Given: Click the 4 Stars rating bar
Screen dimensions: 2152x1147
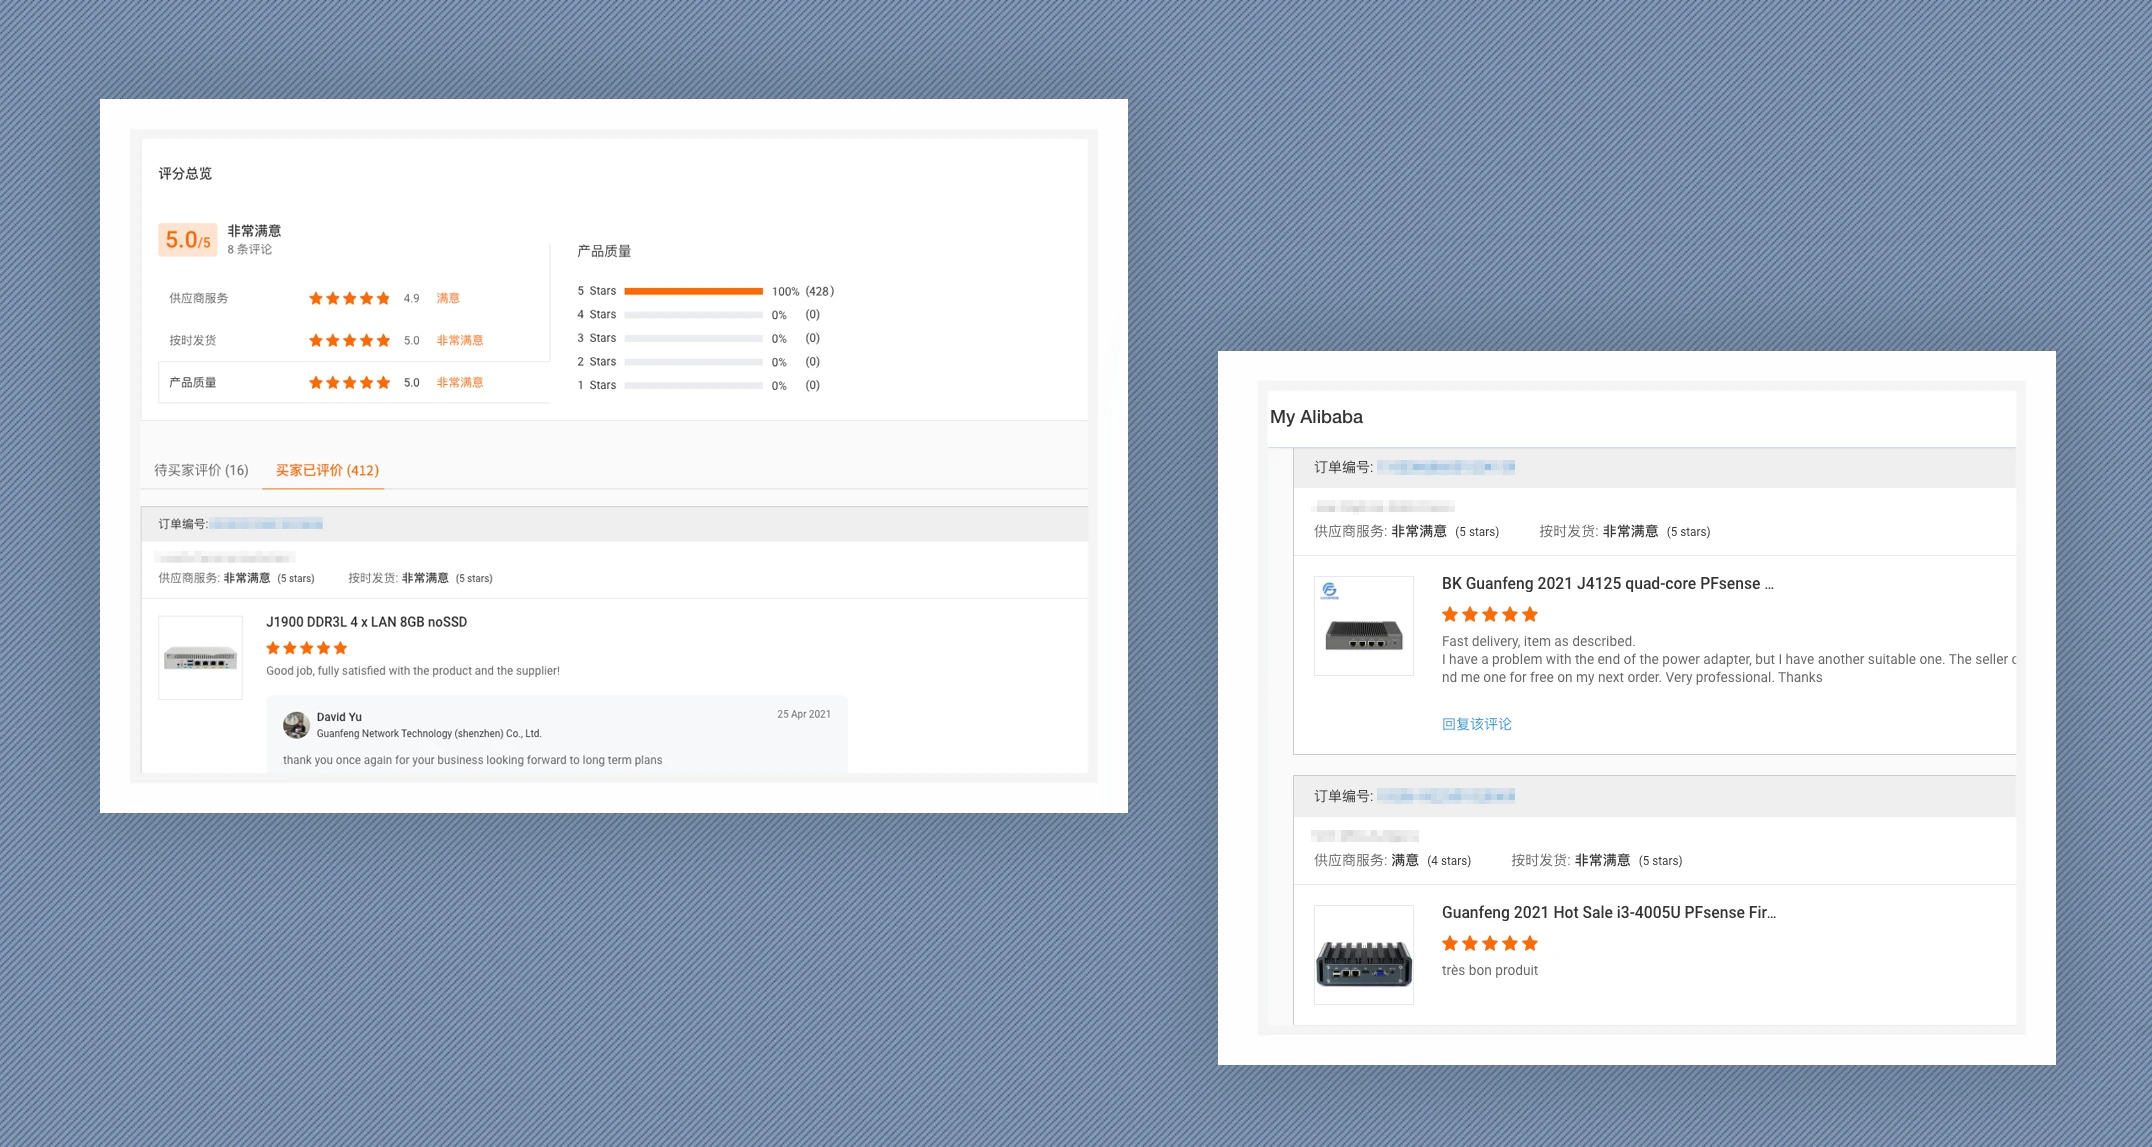Looking at the screenshot, I should (693, 315).
